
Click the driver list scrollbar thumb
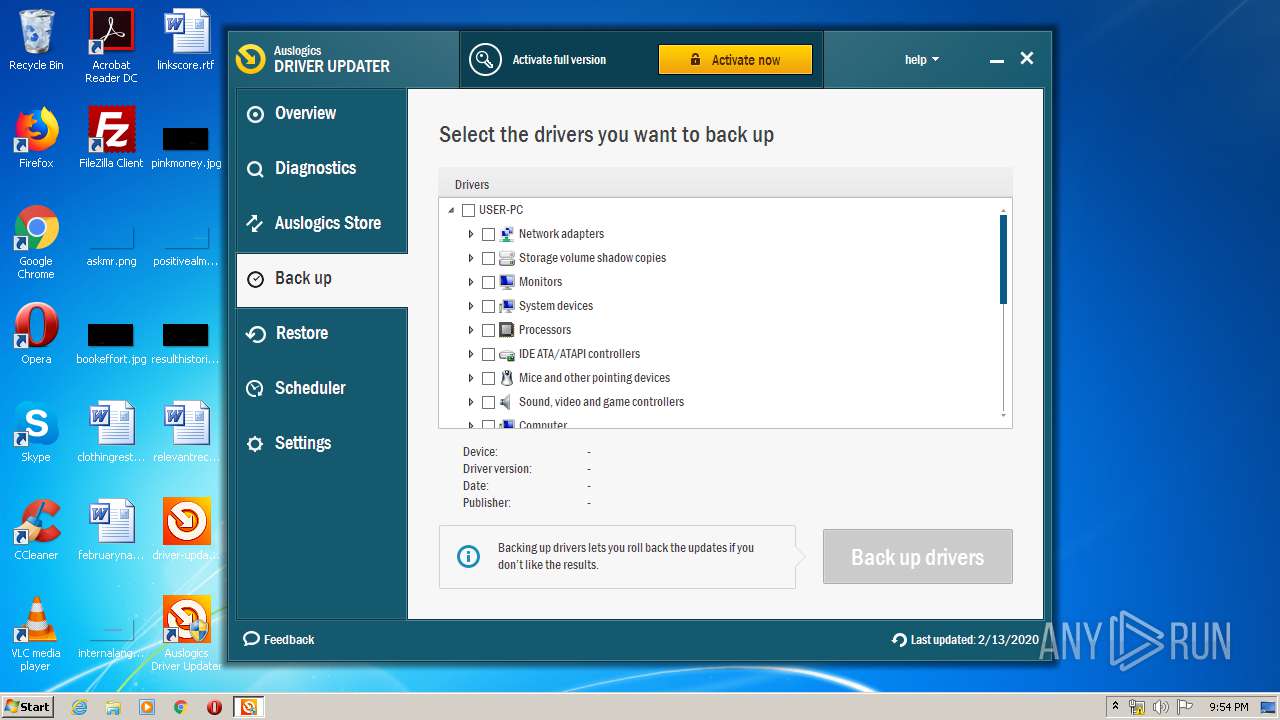pyautogui.click(x=1003, y=259)
